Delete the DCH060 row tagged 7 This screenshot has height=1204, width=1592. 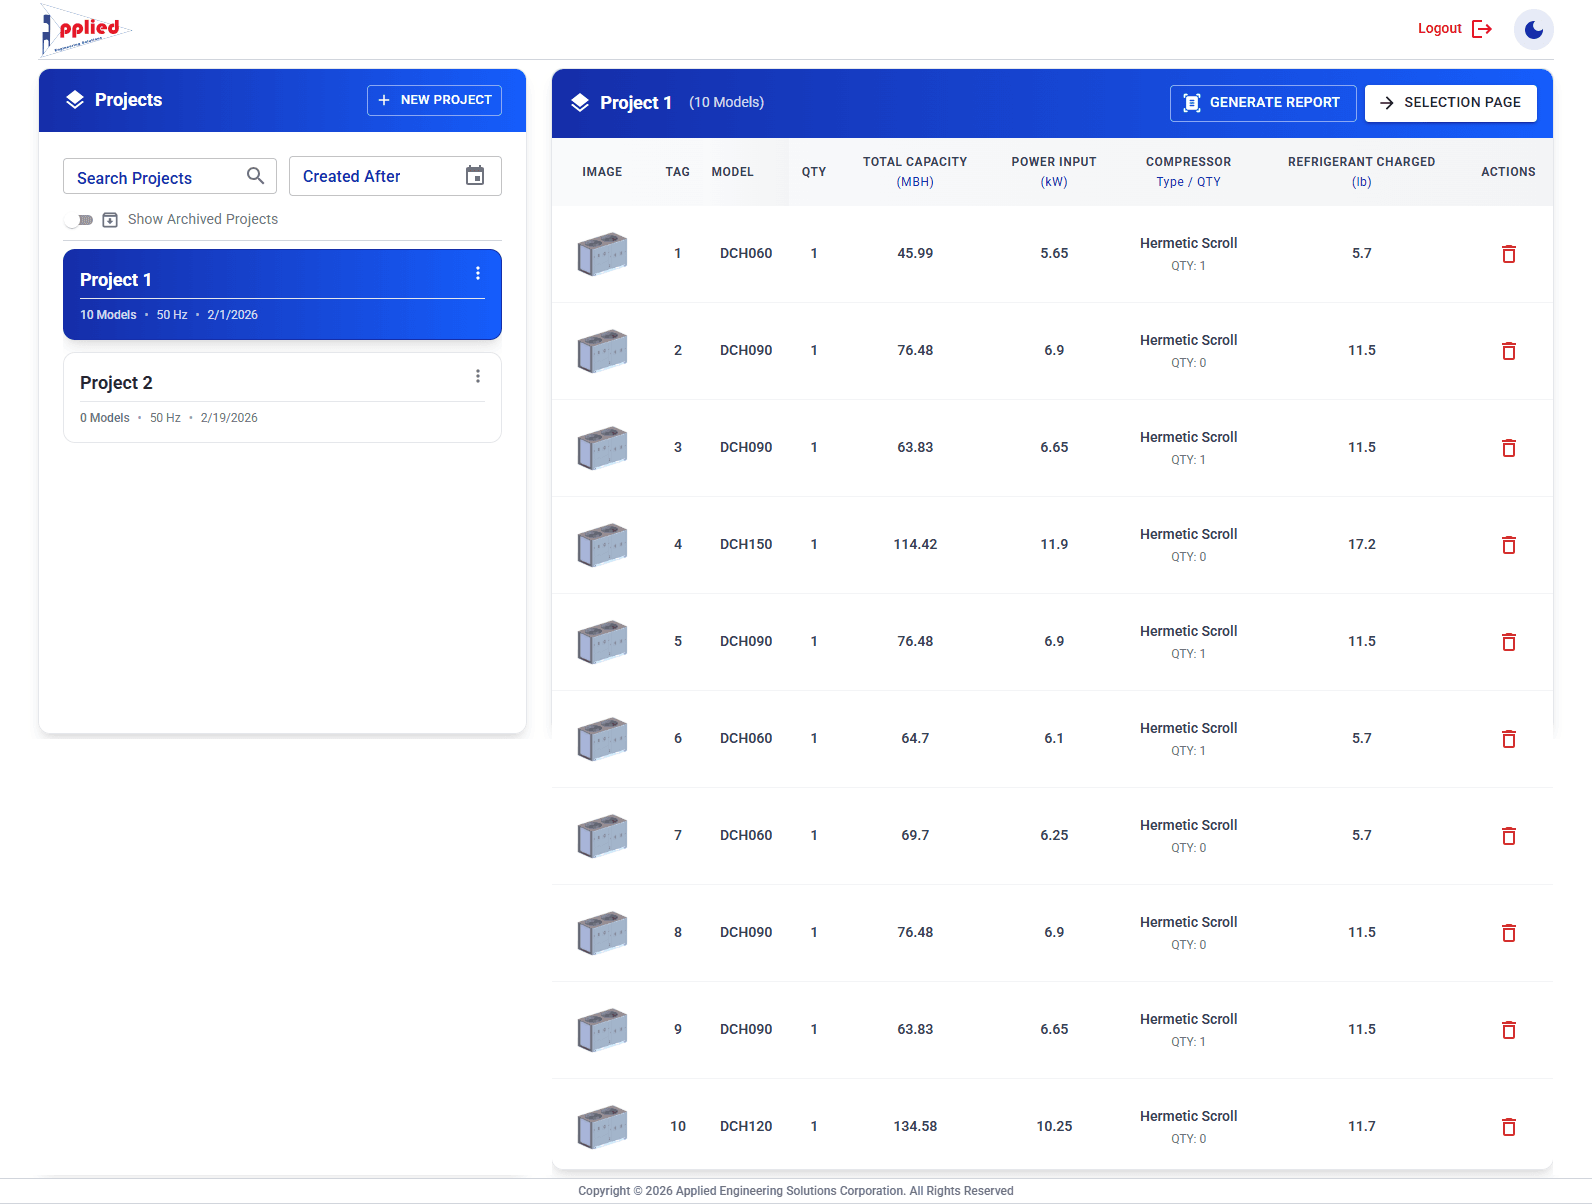[1509, 836]
